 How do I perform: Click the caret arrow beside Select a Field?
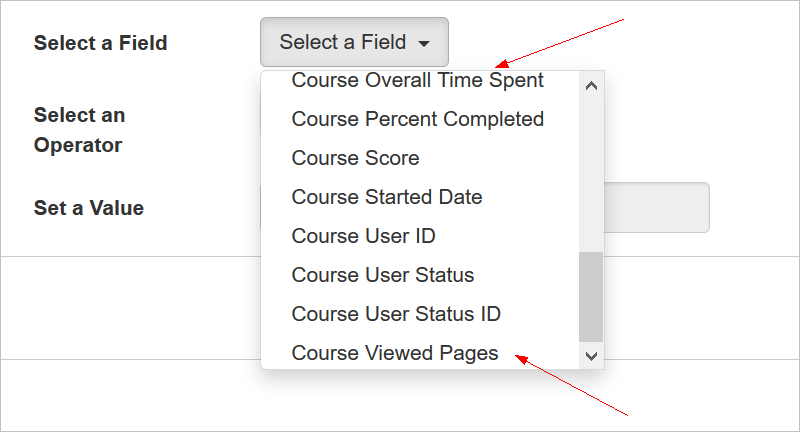[424, 44]
